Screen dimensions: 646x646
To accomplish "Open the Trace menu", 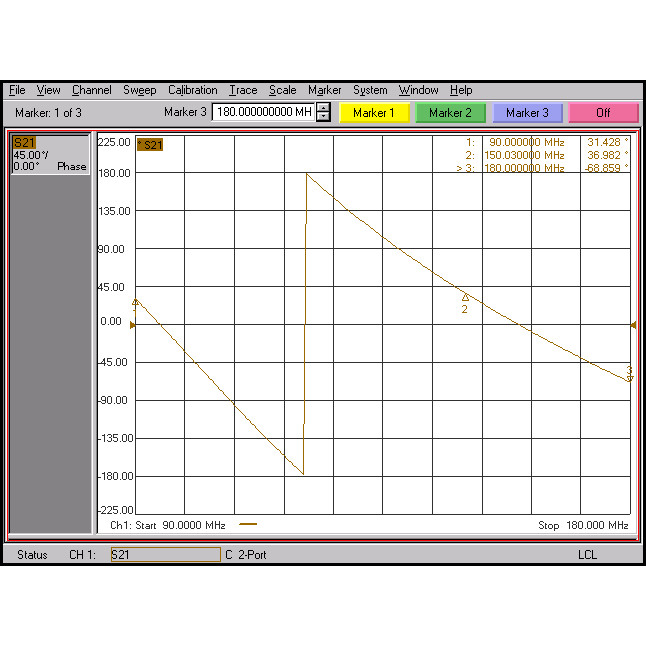I will click(243, 90).
